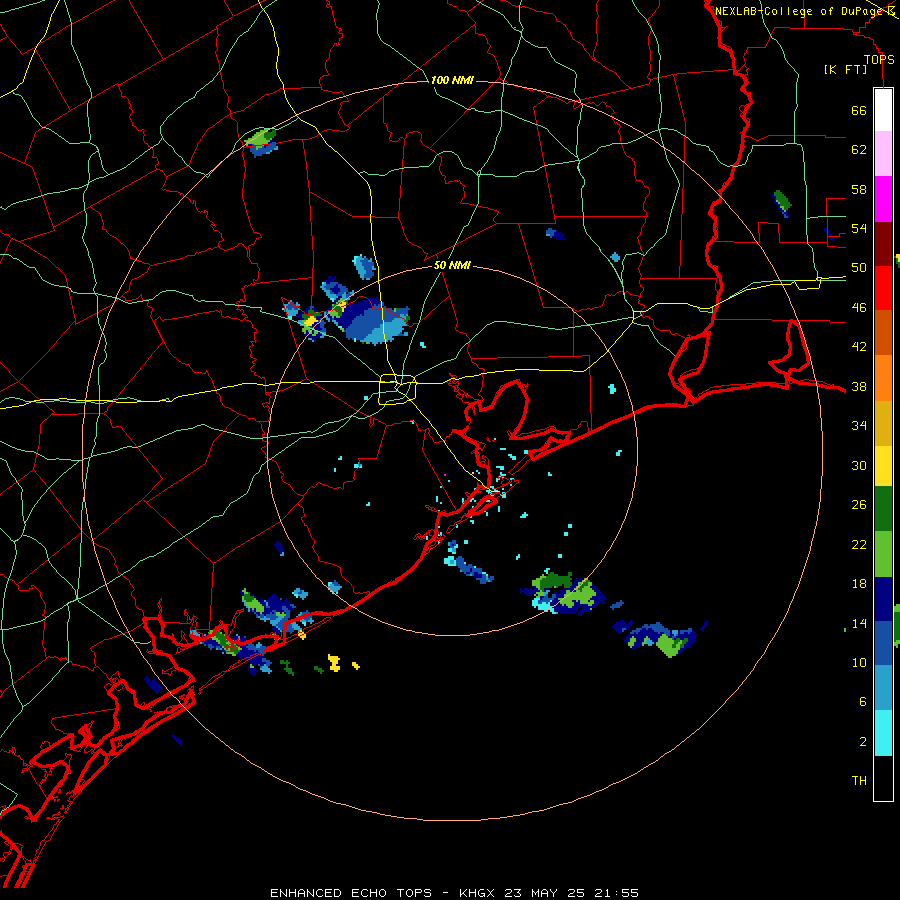
Task: Click the legend value 58
Action: (859, 189)
